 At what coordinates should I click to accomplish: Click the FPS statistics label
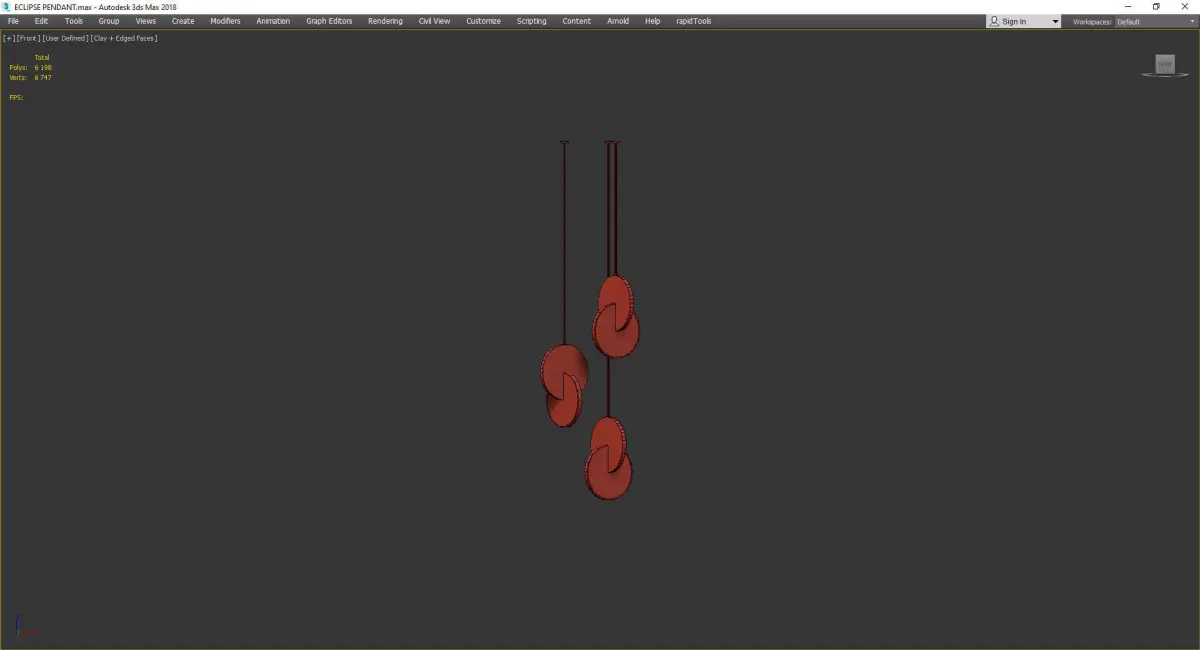point(16,97)
